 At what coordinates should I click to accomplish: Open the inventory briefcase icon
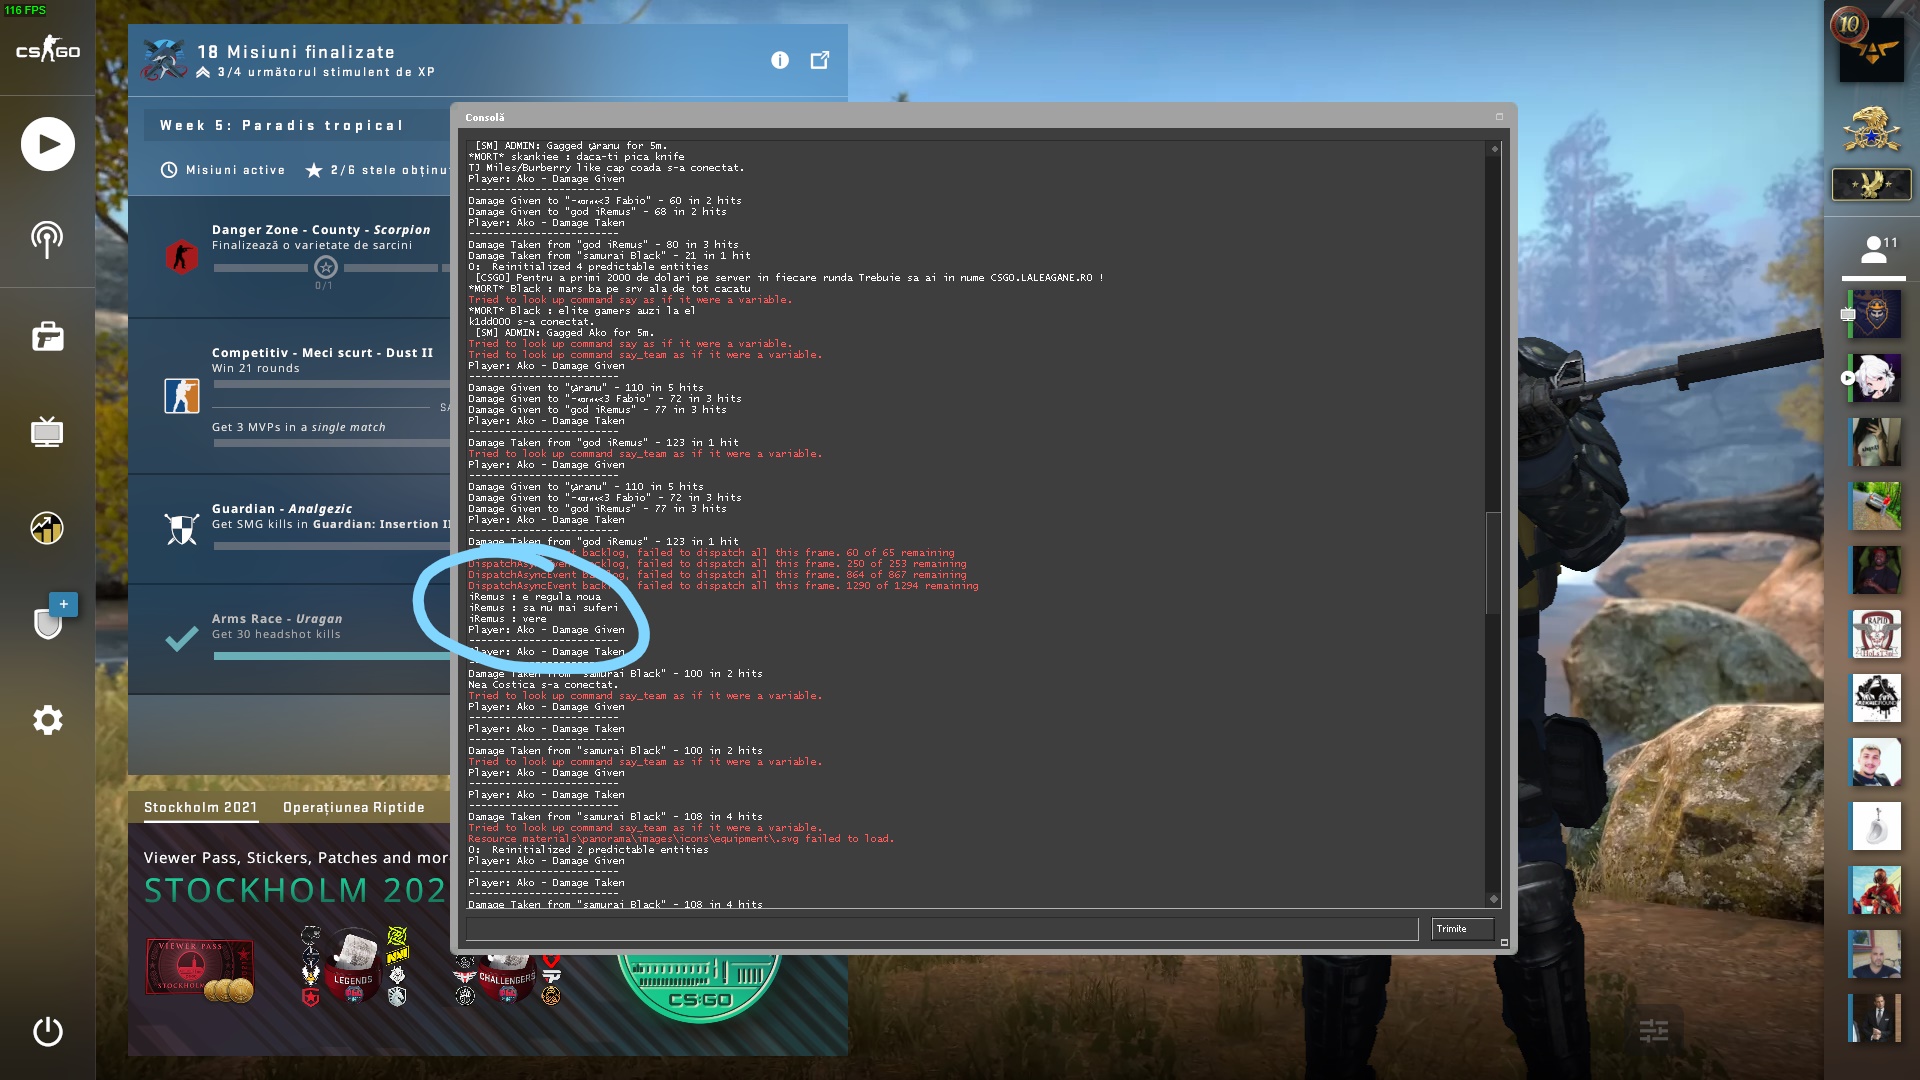[47, 337]
